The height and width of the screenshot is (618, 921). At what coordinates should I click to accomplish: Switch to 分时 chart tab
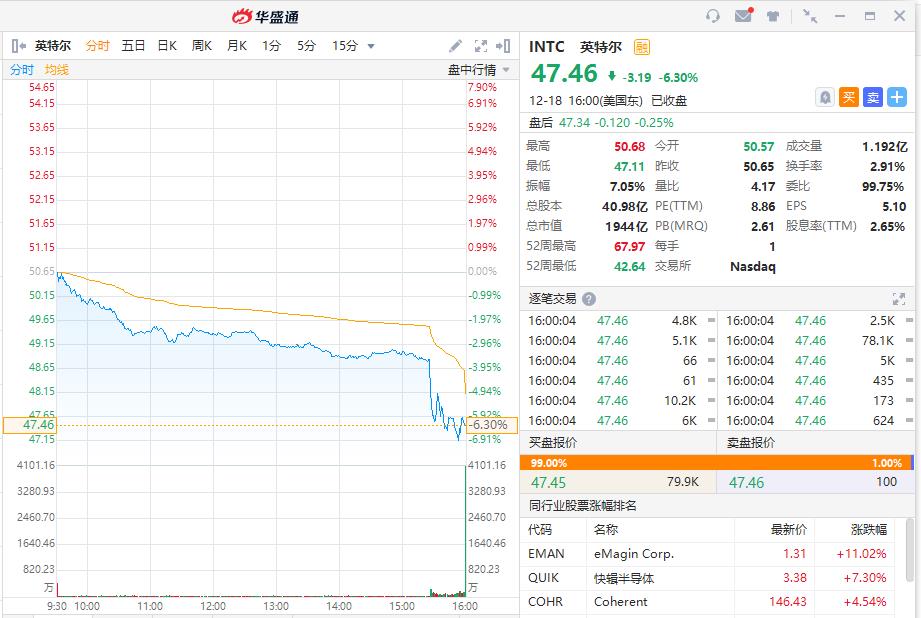point(98,46)
